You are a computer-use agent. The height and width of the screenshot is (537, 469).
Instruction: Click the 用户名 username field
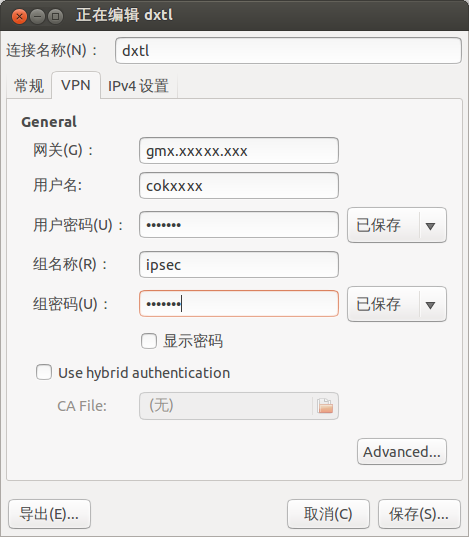[239, 186]
